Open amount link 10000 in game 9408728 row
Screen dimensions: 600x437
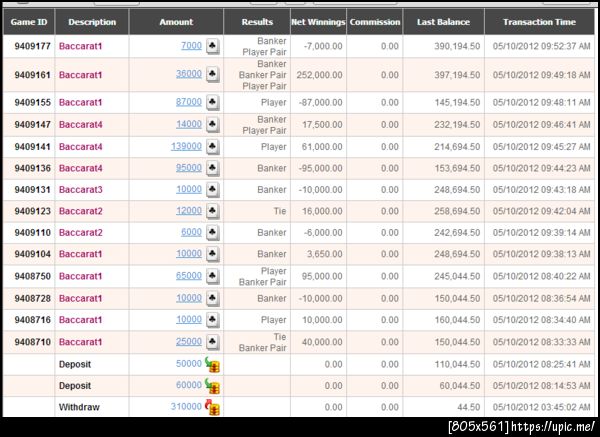[189, 298]
